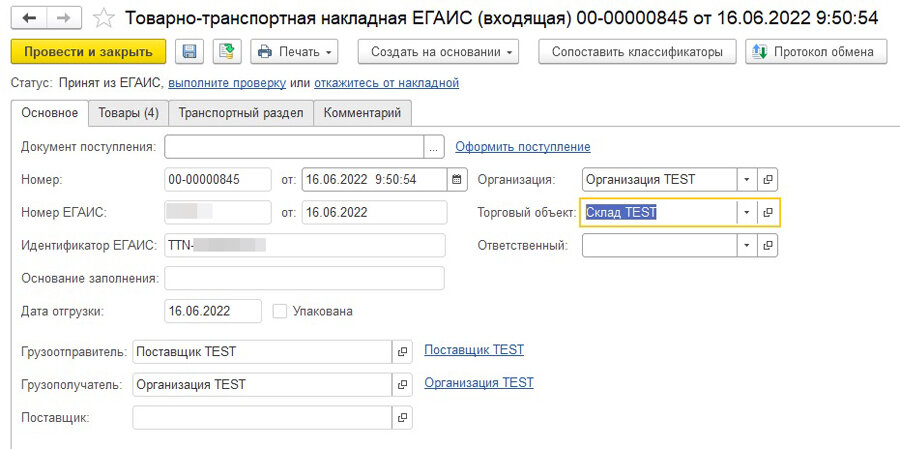Add document to favorites with star icon
The image size is (900, 449).
pos(103,19)
